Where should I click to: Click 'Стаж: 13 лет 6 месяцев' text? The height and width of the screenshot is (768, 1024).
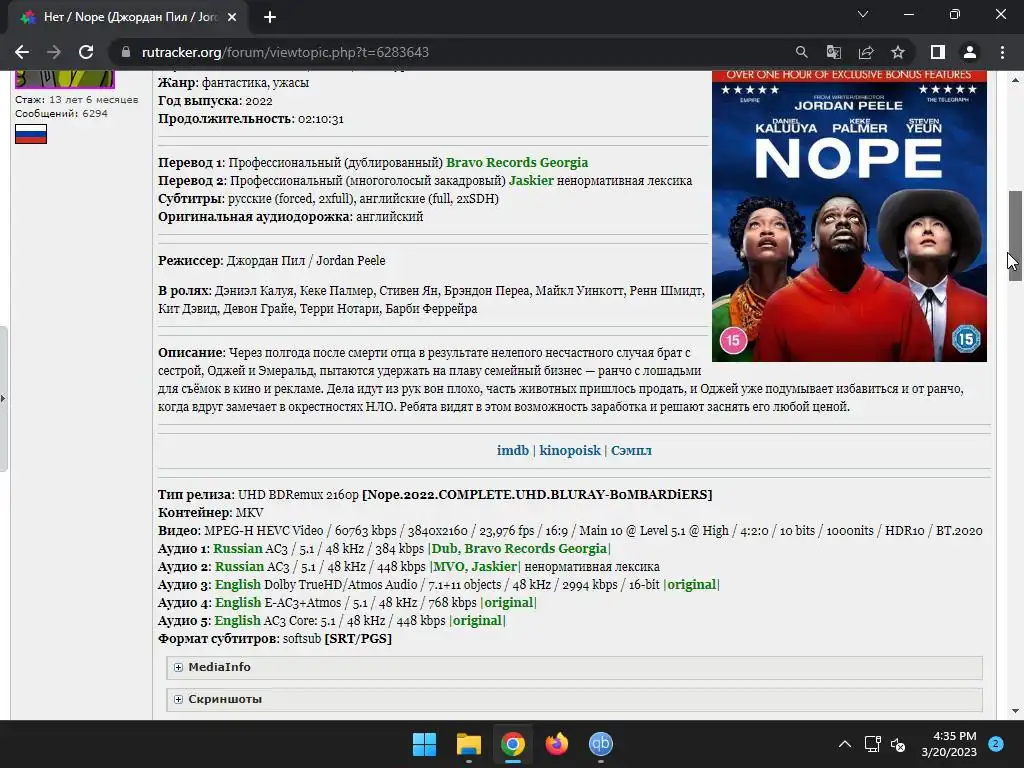coord(76,100)
